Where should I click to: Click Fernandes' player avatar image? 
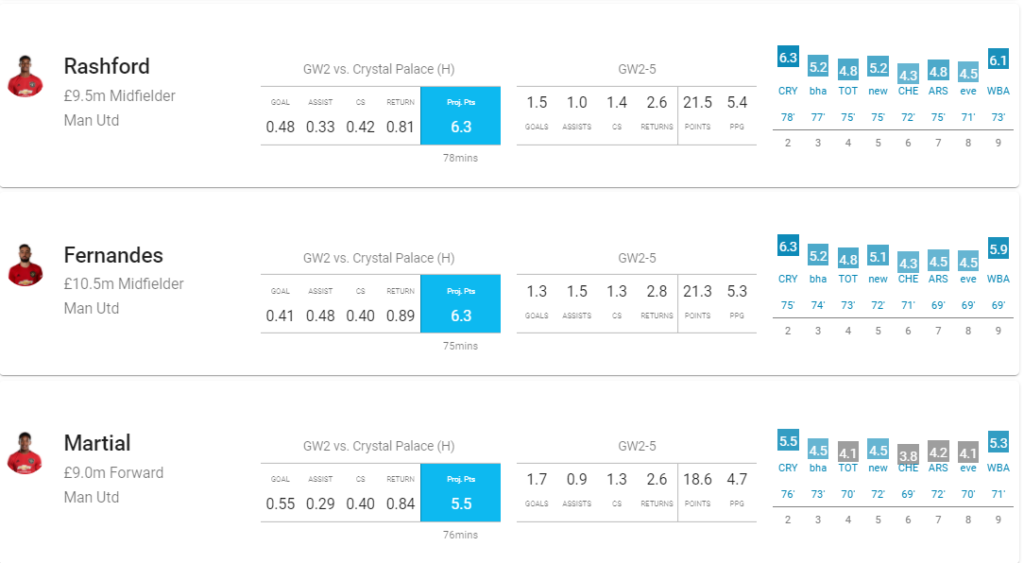coord(25,265)
